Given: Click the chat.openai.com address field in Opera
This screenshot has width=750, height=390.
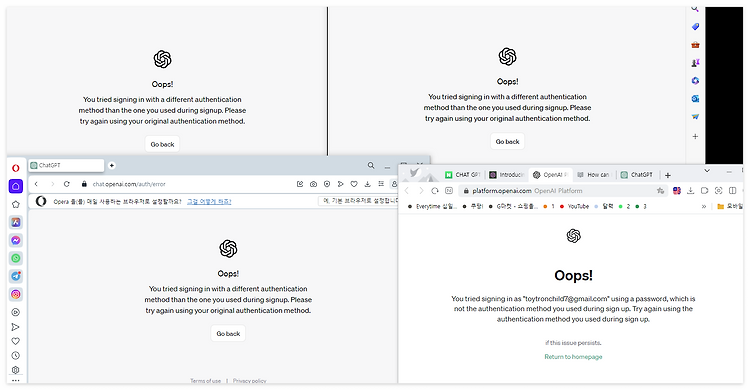Looking at the screenshot, I should [129, 184].
